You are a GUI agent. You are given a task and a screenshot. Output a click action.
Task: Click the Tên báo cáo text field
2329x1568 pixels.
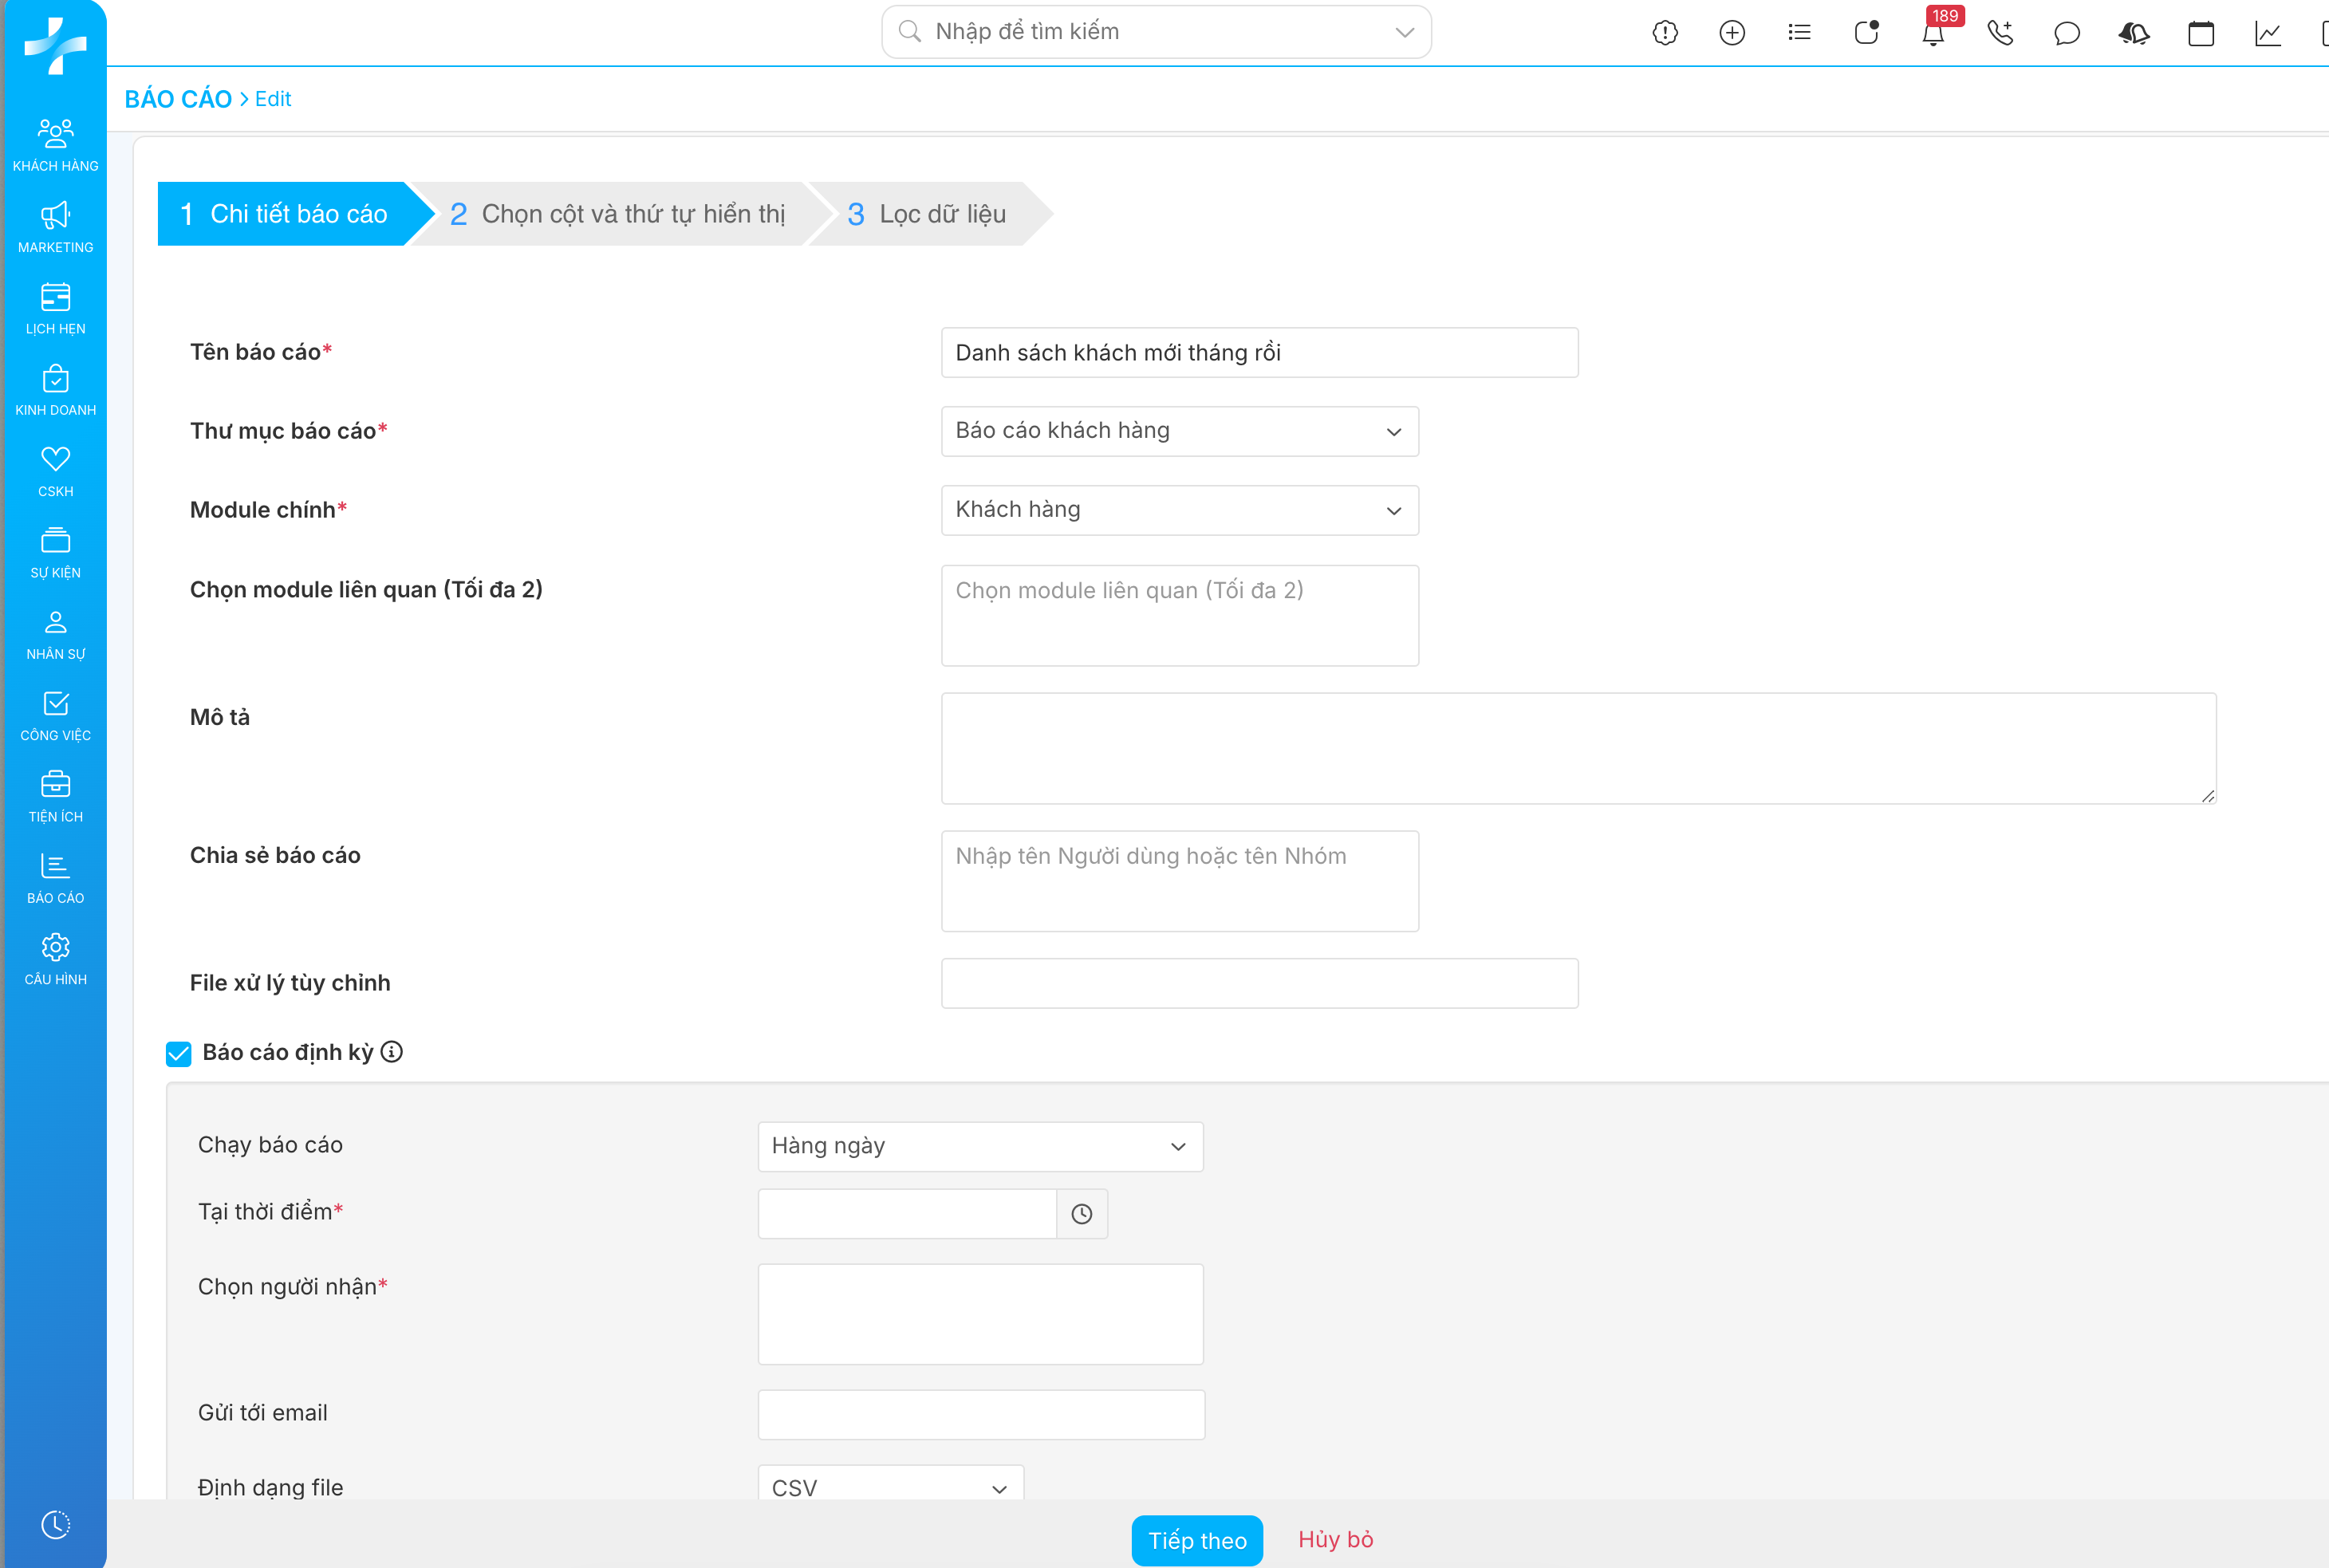[x=1258, y=352]
